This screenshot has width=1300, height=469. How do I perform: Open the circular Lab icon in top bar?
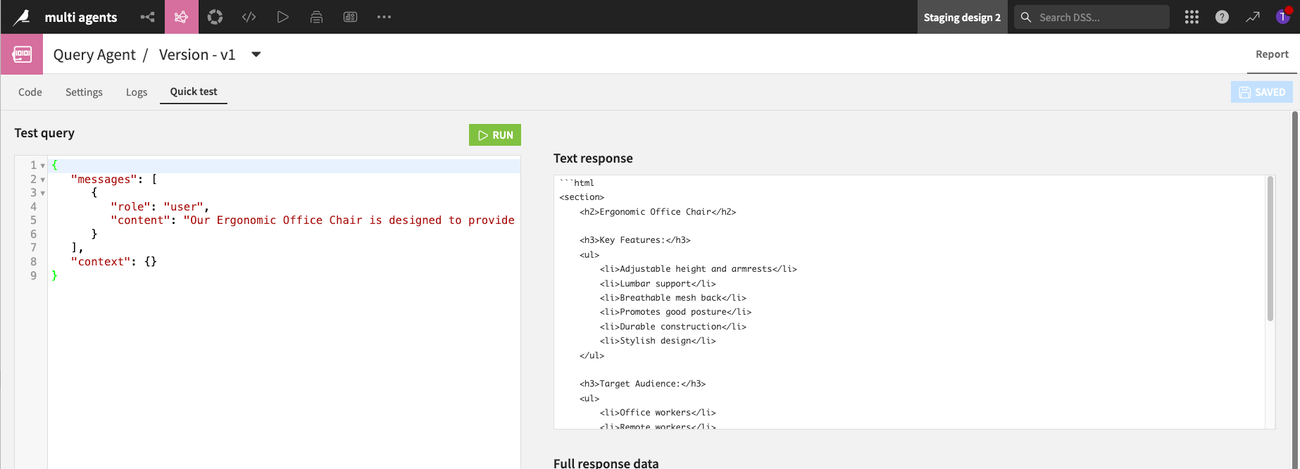tap(215, 17)
